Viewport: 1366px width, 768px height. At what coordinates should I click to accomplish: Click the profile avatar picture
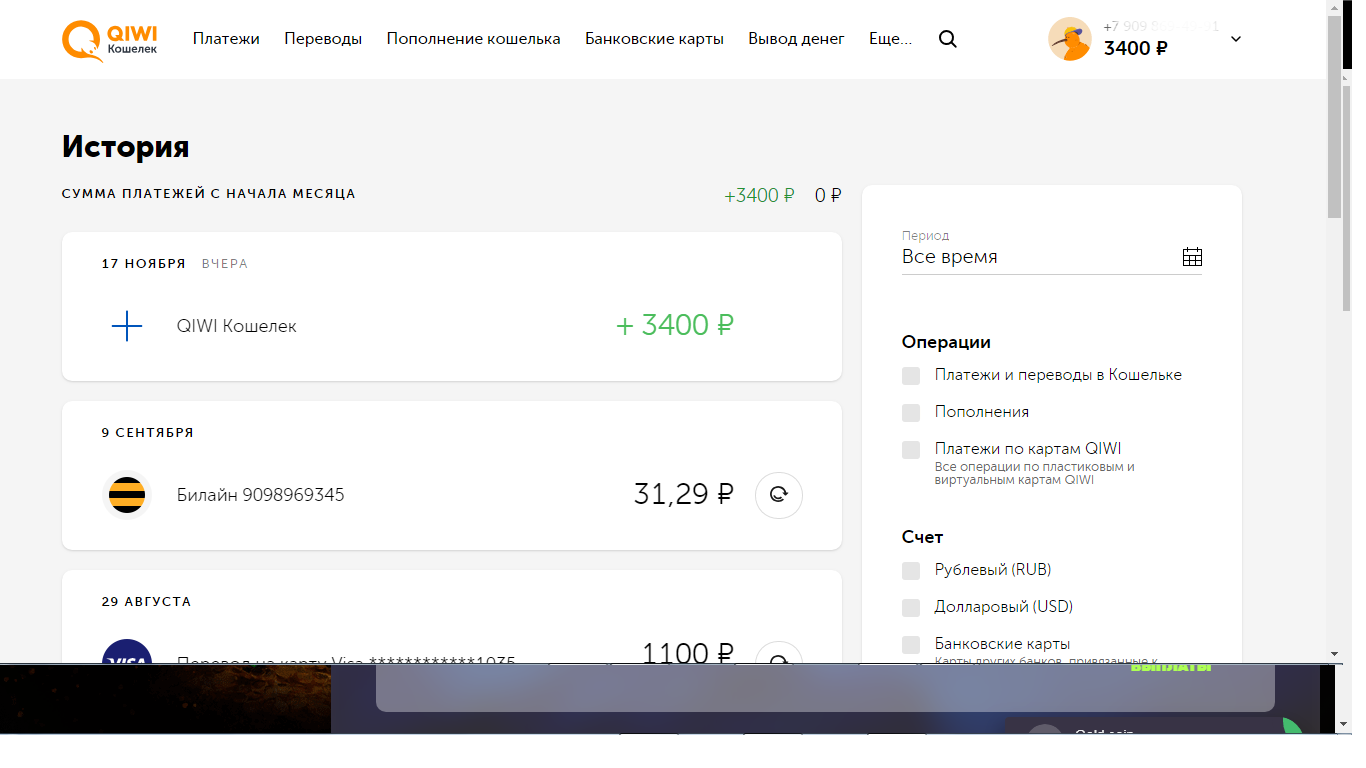click(x=1070, y=39)
